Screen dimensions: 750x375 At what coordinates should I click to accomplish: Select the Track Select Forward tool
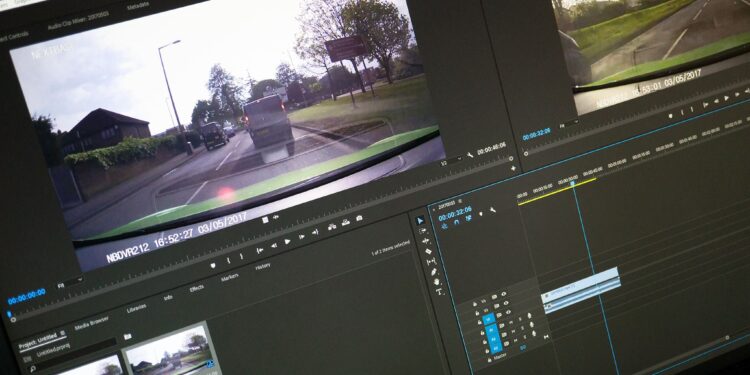pyautogui.click(x=423, y=231)
